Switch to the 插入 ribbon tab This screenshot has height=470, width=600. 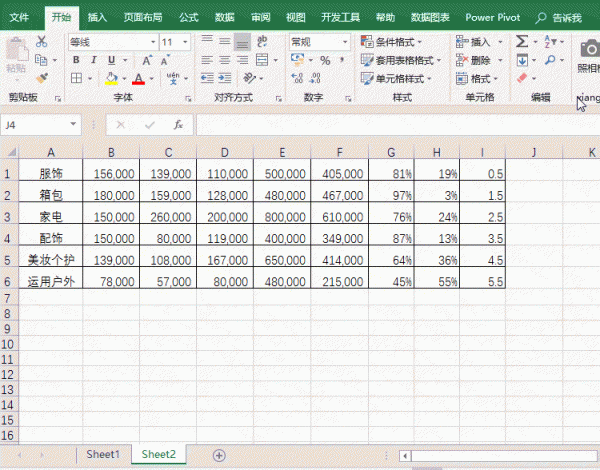[x=97, y=17]
